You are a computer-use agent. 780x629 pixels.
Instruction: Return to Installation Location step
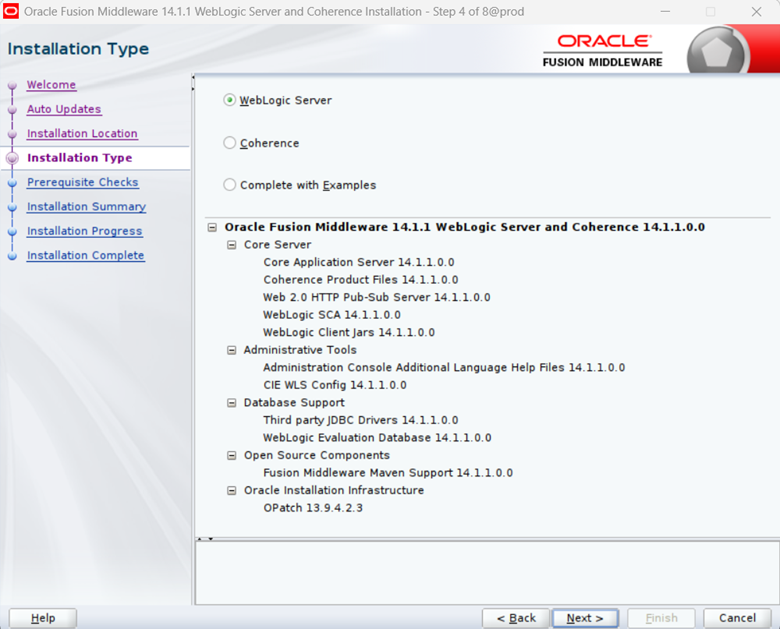coord(82,133)
